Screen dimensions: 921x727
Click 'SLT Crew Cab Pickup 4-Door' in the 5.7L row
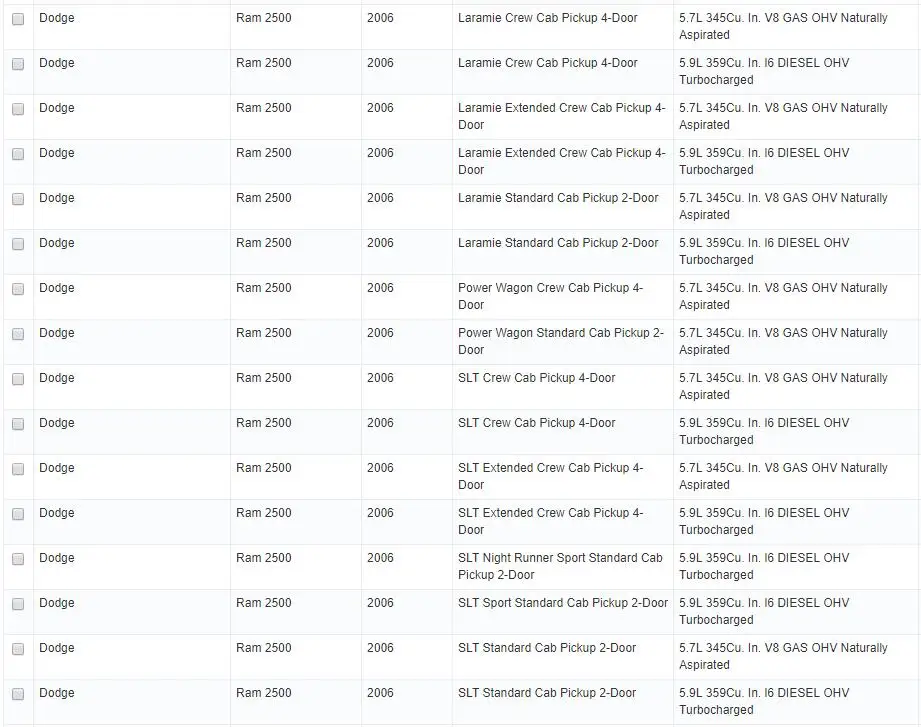[x=536, y=378]
